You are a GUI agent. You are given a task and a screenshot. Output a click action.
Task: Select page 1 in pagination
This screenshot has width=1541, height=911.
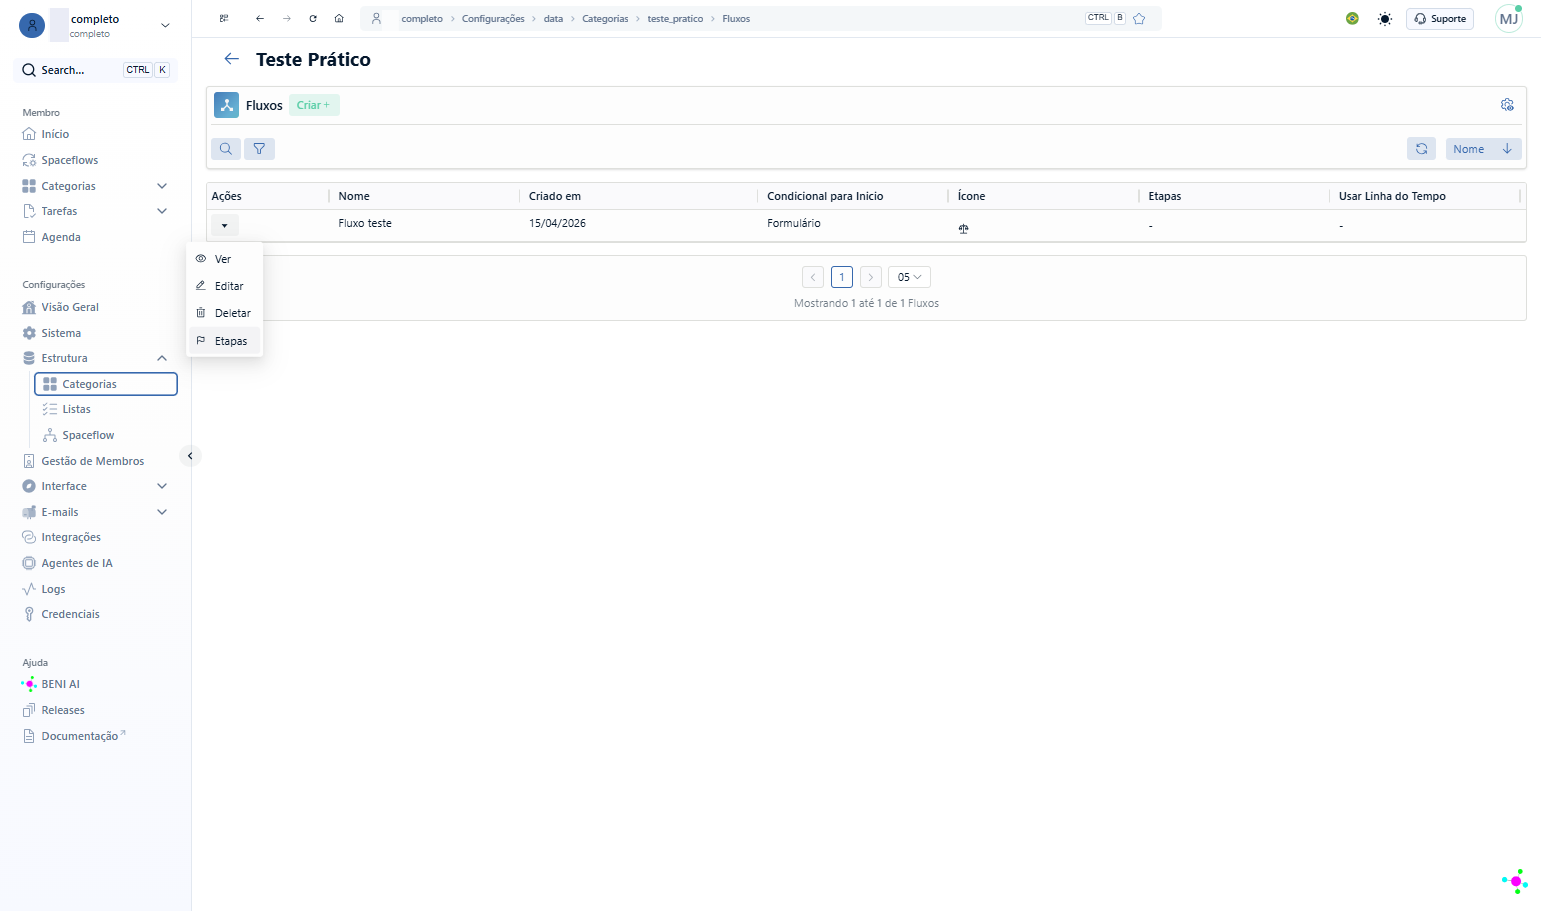coord(842,277)
